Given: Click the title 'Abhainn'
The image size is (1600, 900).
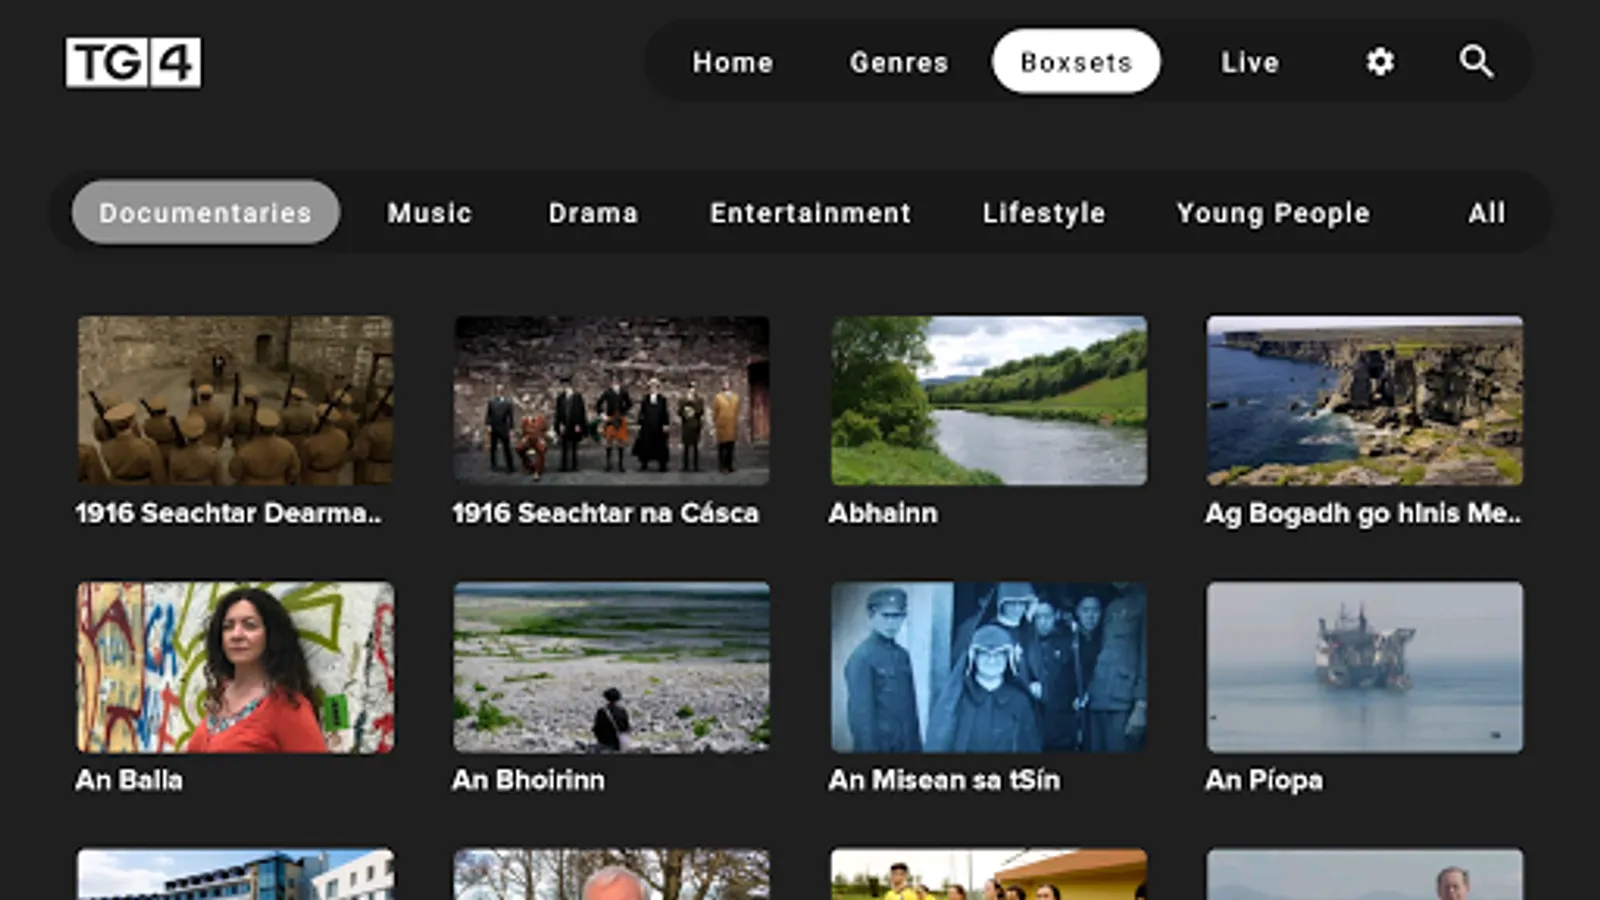Looking at the screenshot, I should point(883,513).
